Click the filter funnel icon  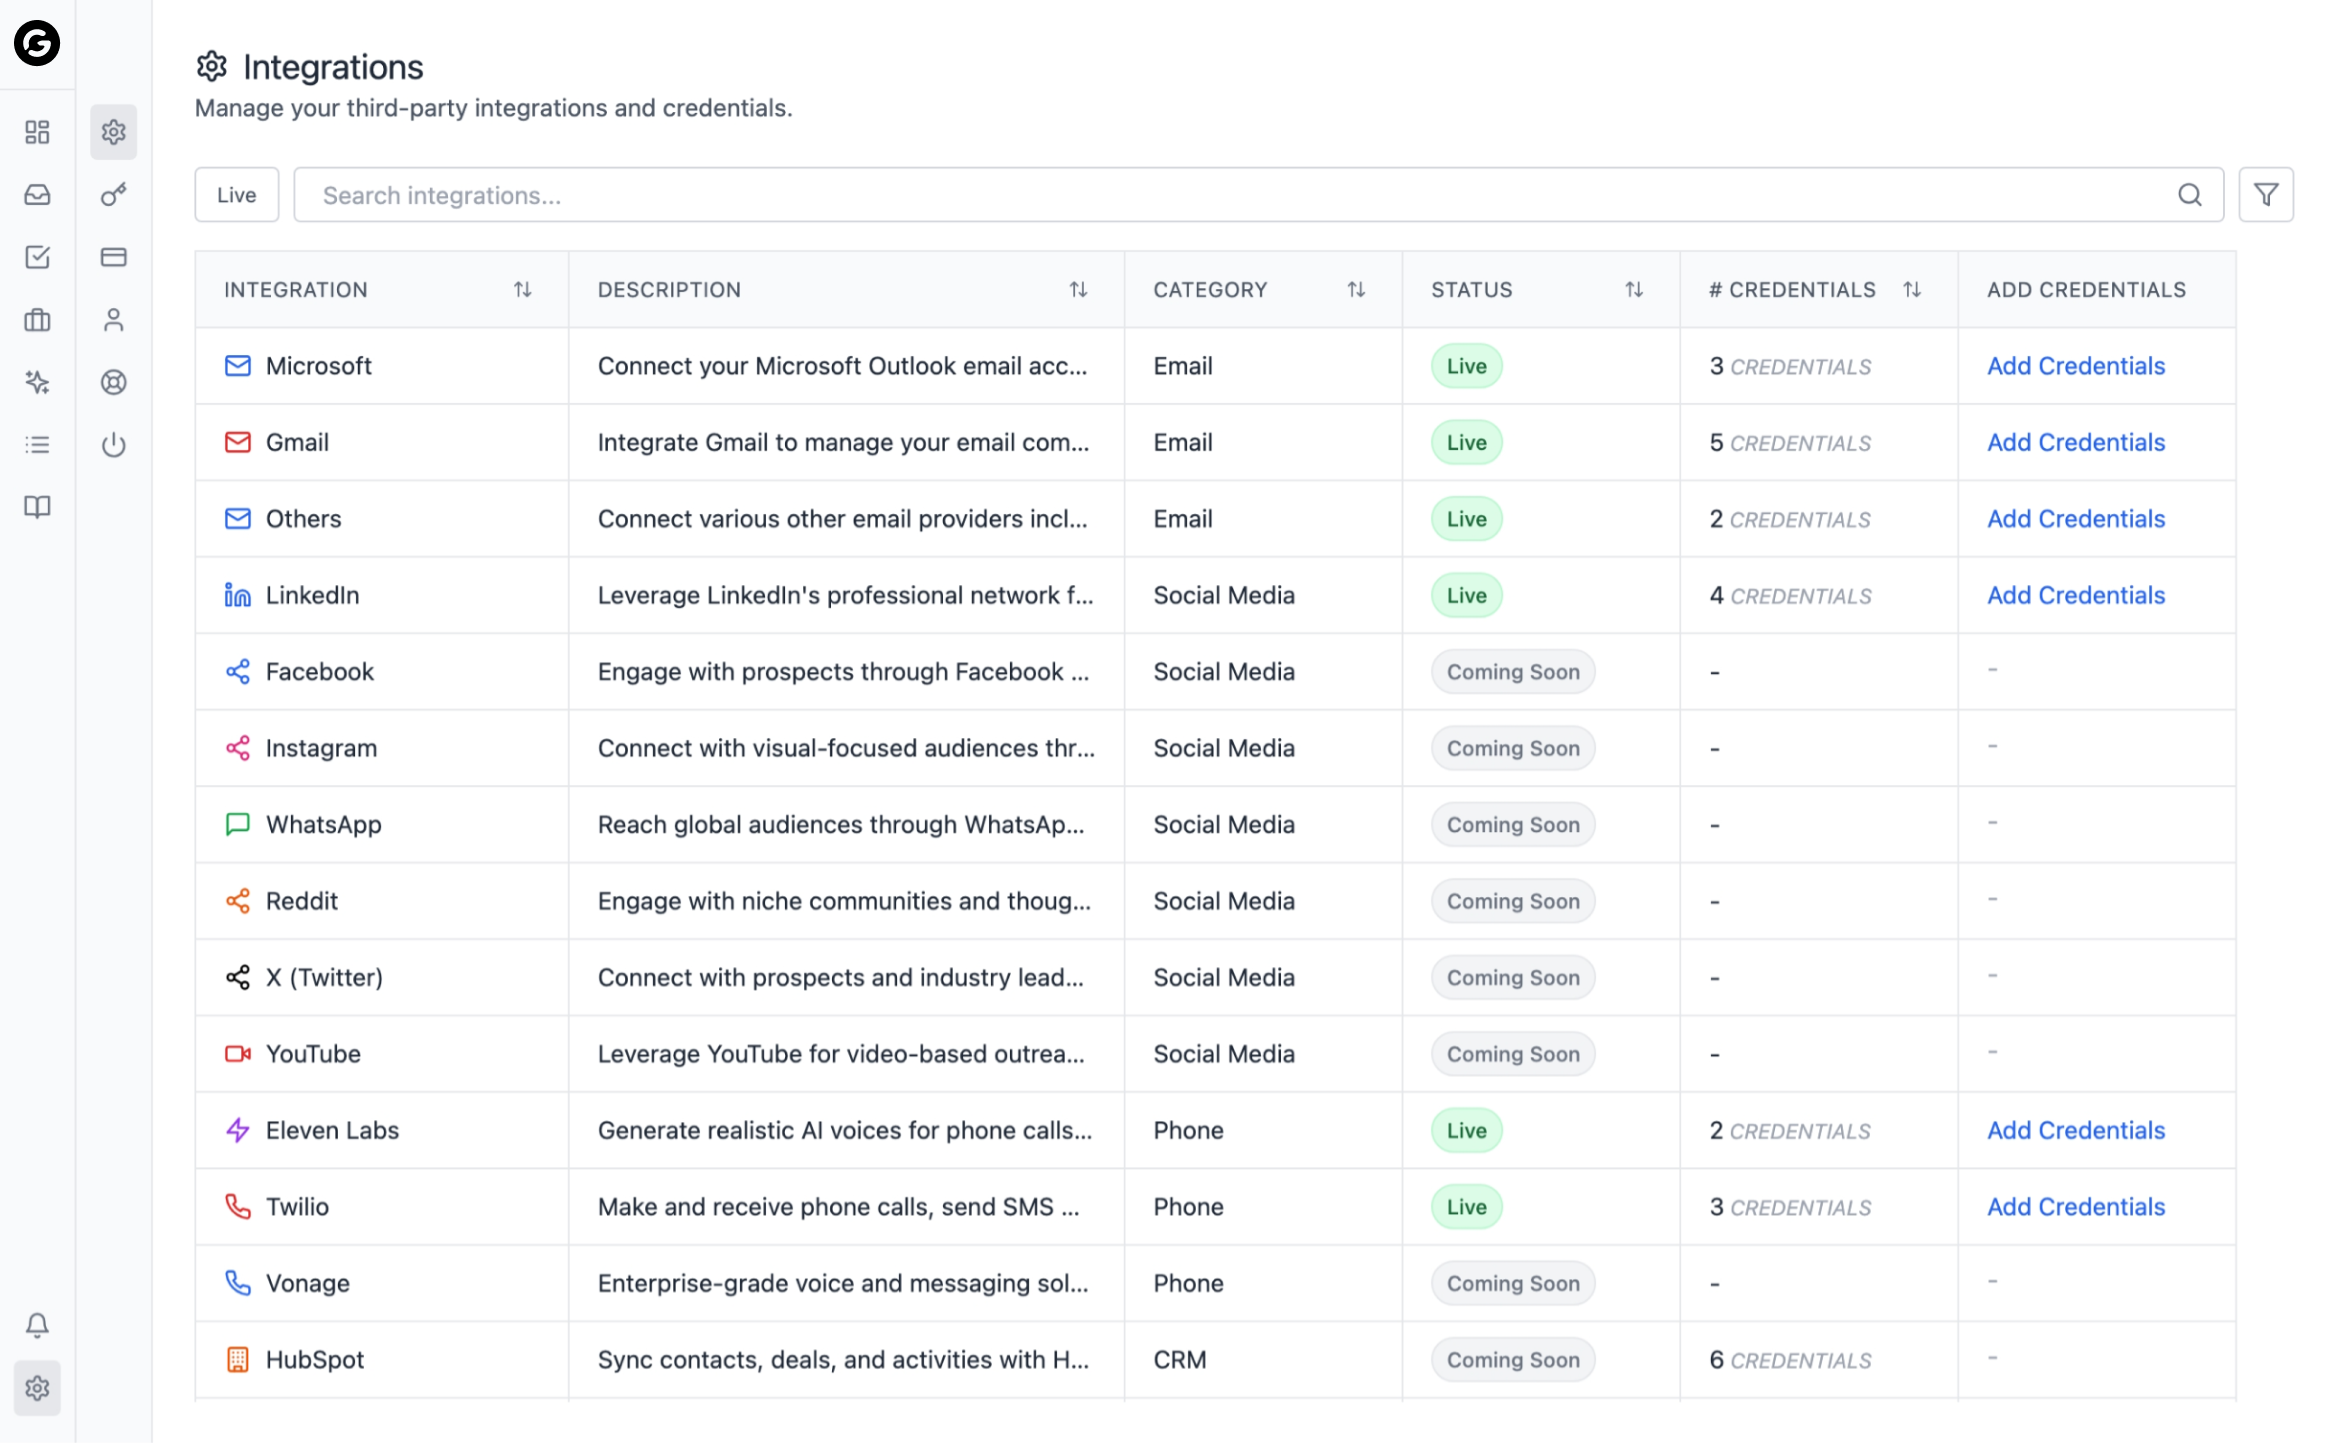2265,195
